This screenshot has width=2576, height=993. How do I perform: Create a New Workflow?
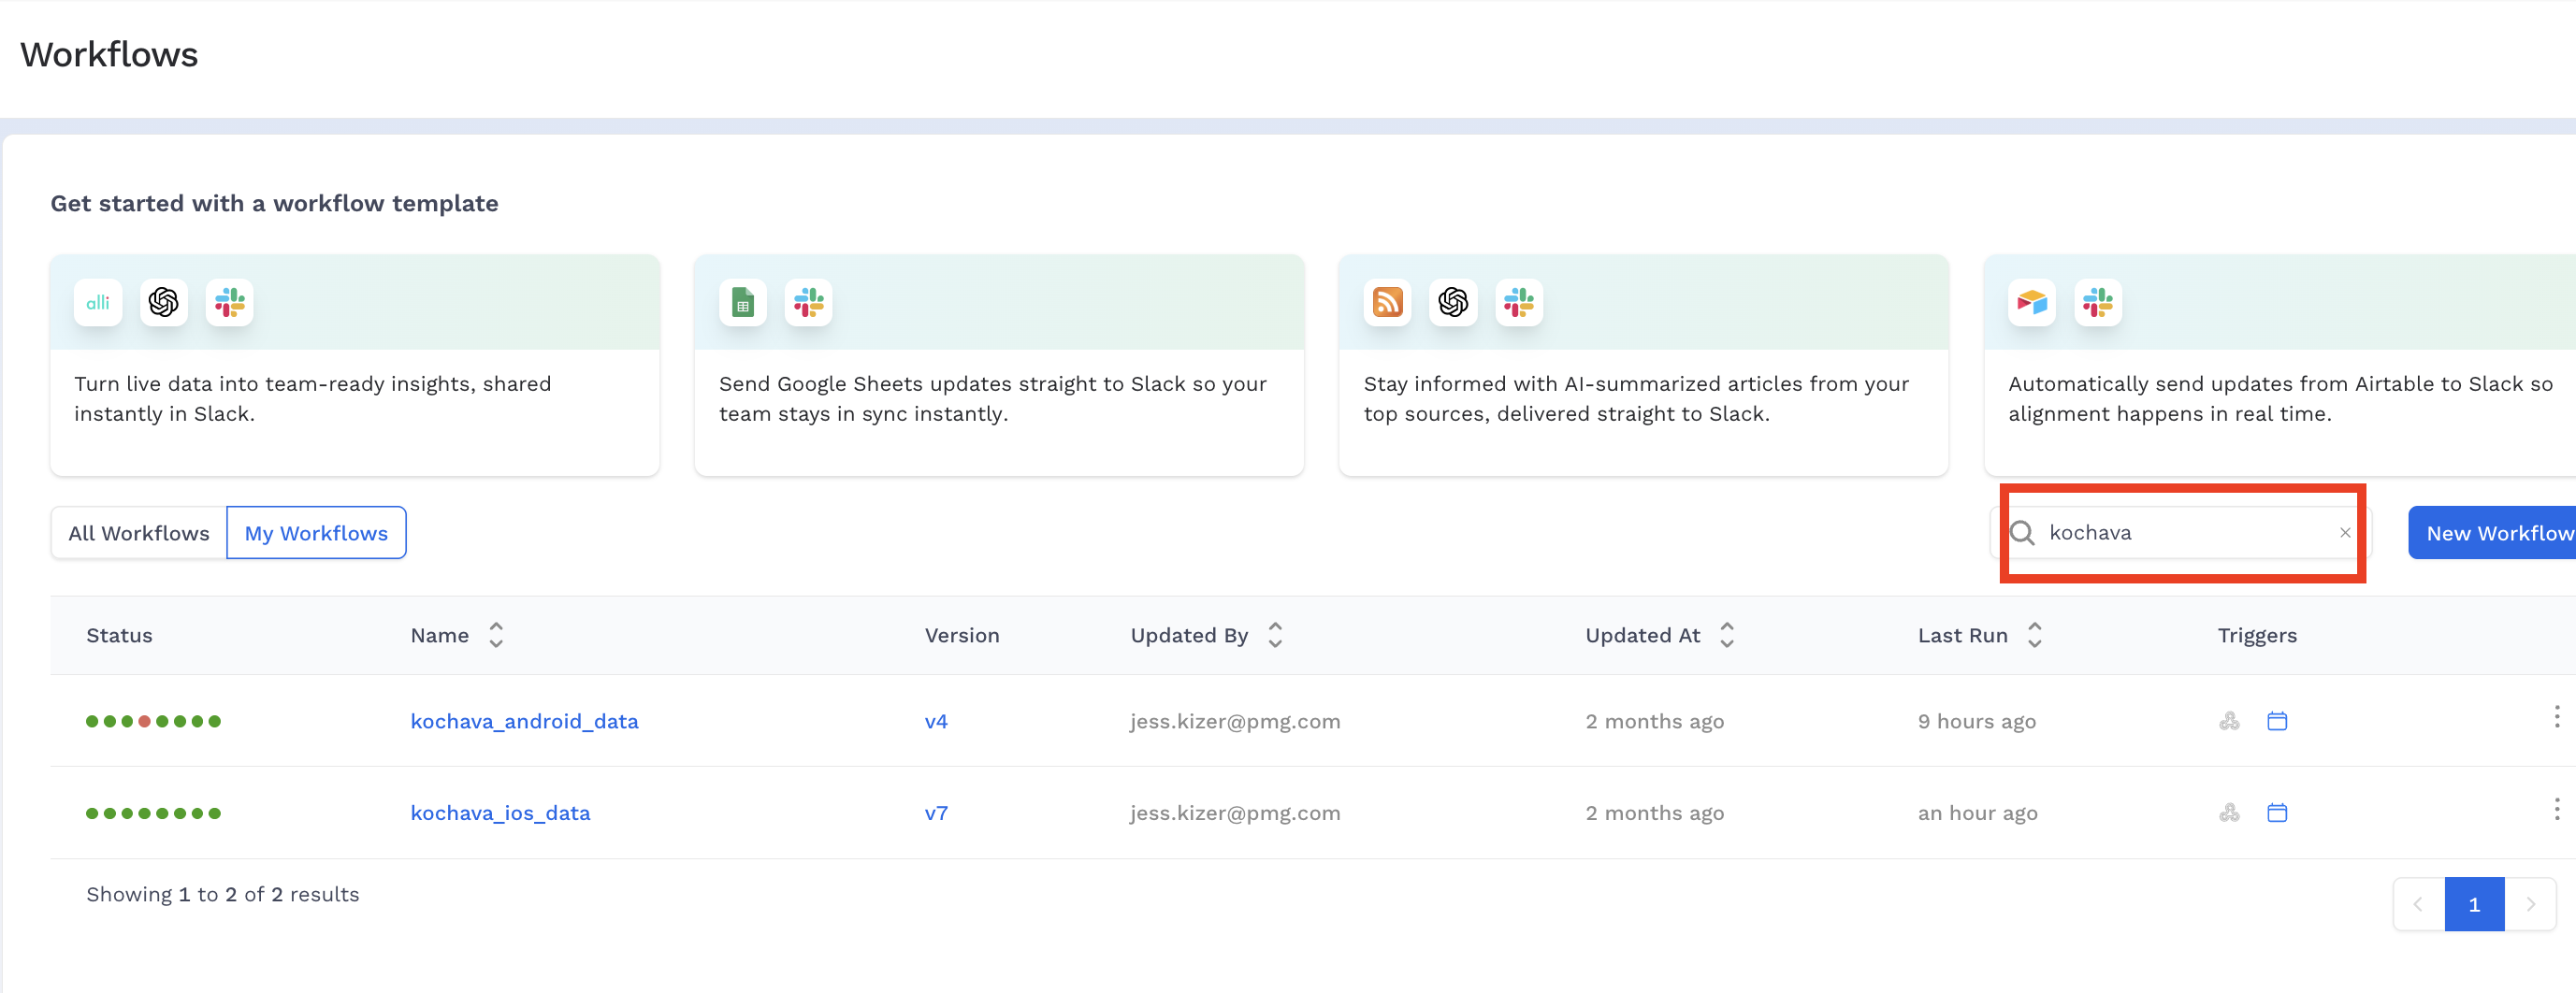point(2496,533)
